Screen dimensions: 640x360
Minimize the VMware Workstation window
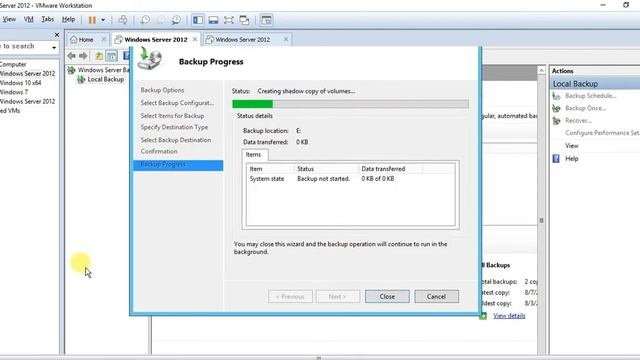coord(603,5)
